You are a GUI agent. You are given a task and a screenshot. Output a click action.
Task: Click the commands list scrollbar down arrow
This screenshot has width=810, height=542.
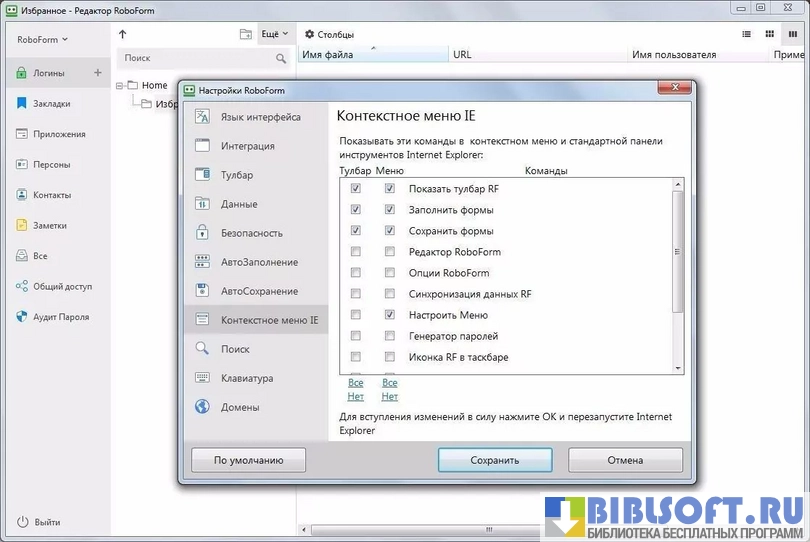click(678, 368)
